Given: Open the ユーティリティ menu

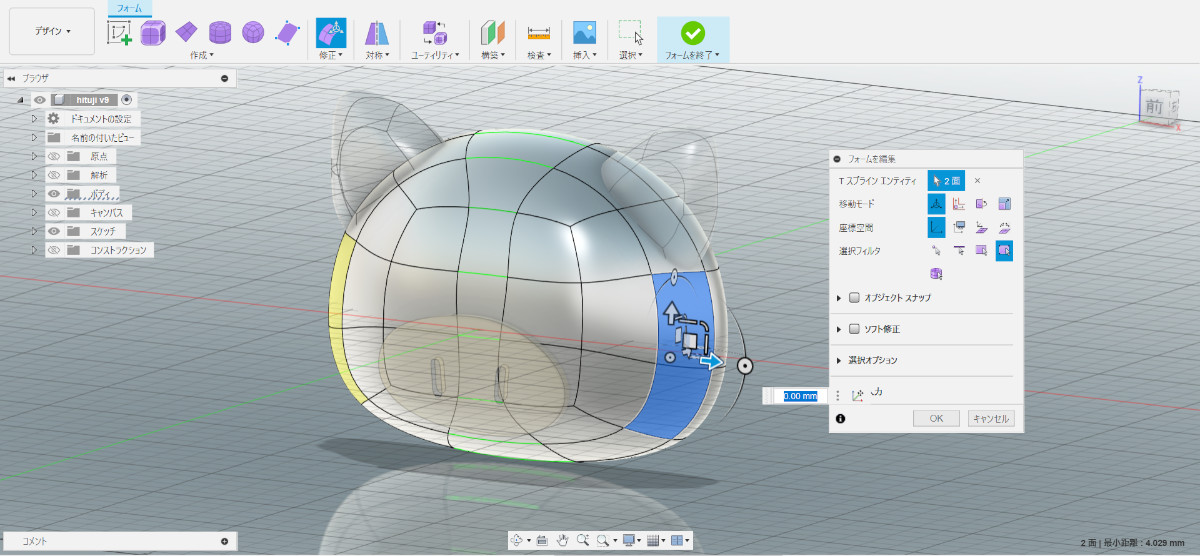Looking at the screenshot, I should pyautogui.click(x=435, y=56).
